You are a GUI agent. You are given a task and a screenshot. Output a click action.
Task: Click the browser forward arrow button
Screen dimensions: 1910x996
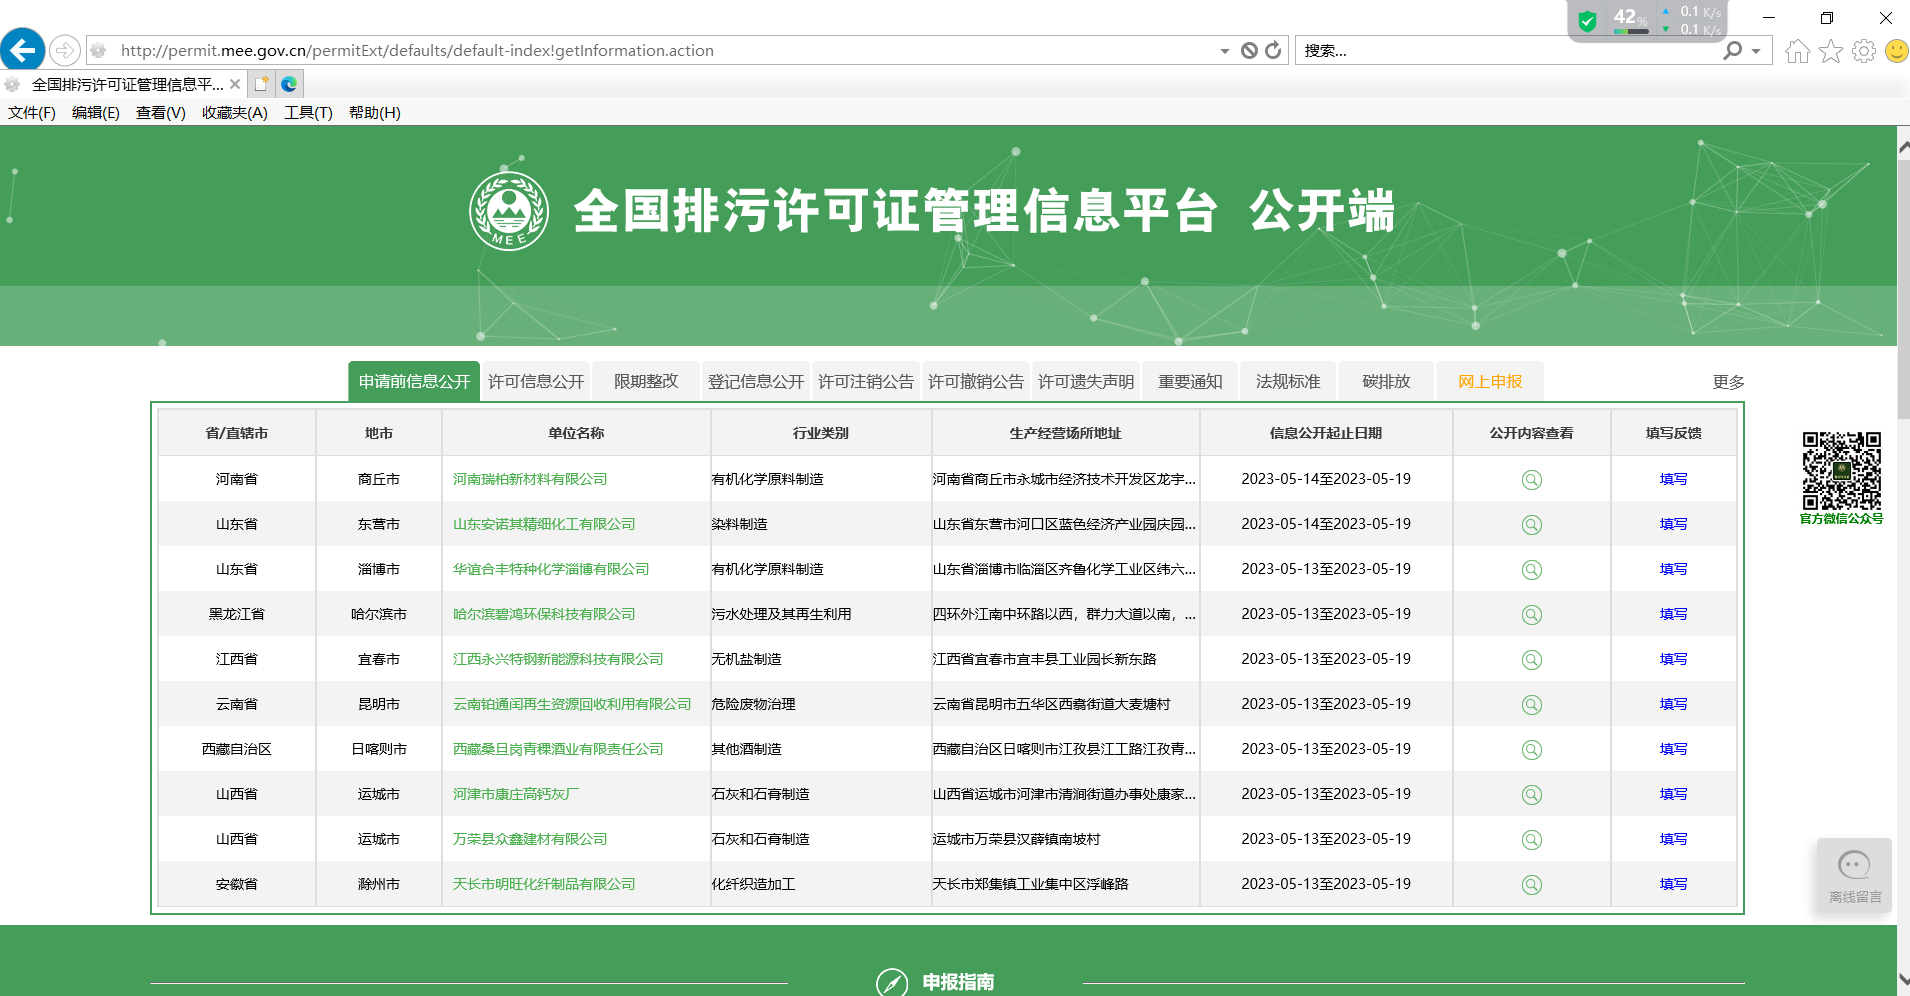(65, 50)
